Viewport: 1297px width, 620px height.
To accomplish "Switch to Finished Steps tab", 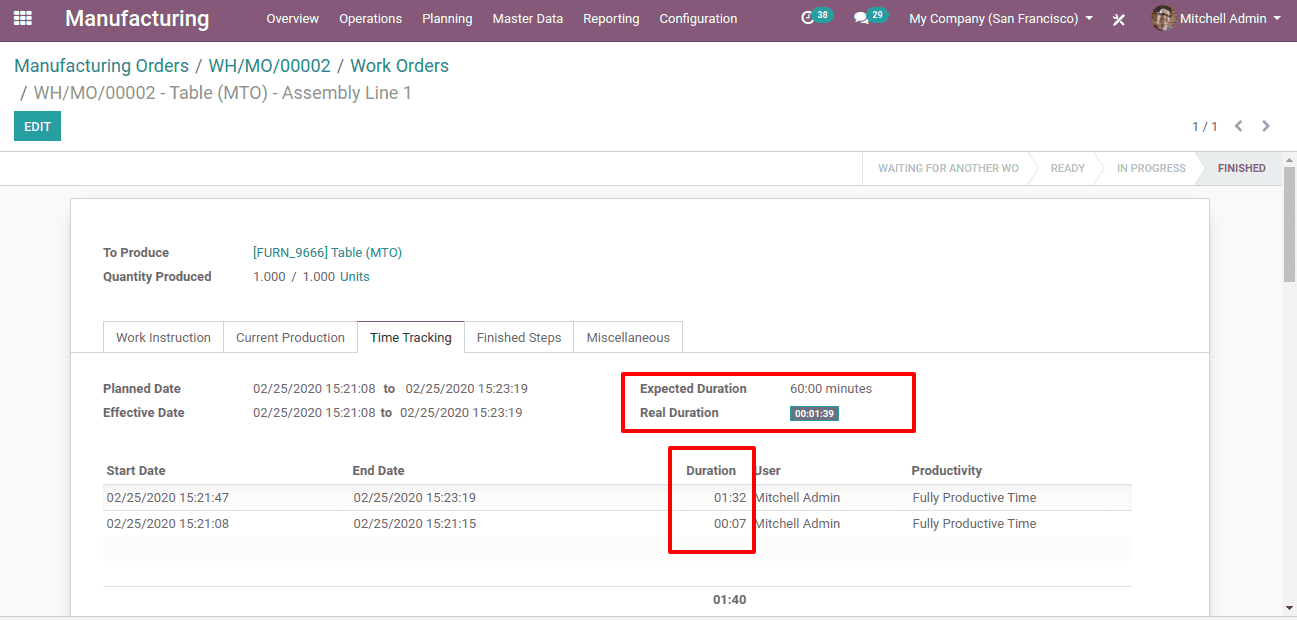I will coord(519,337).
